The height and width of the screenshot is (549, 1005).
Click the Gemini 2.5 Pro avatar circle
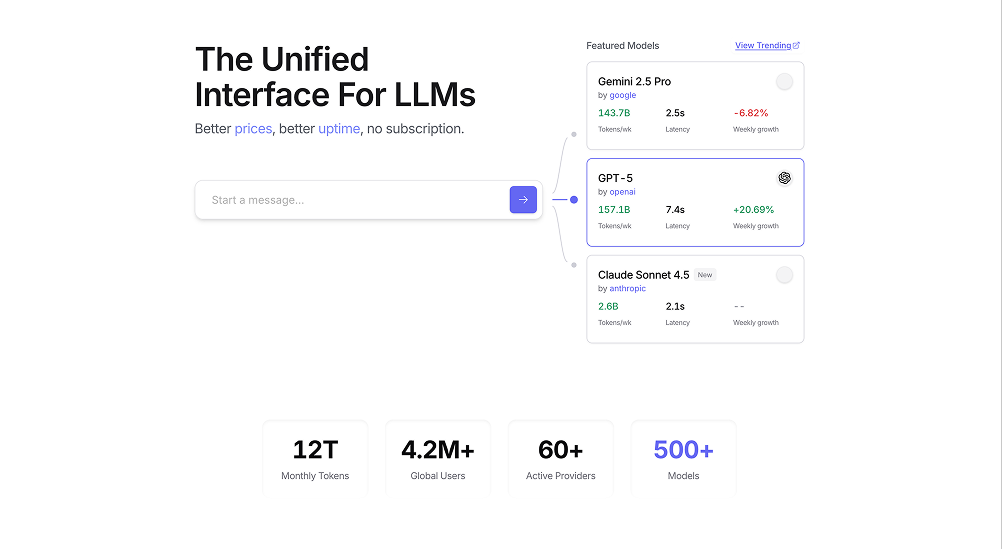point(785,82)
